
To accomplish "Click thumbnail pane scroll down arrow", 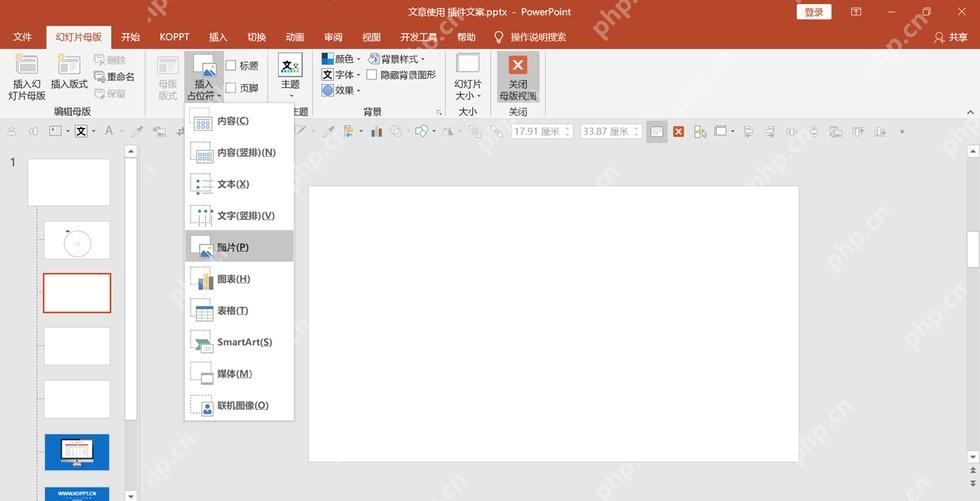I will coord(131,495).
